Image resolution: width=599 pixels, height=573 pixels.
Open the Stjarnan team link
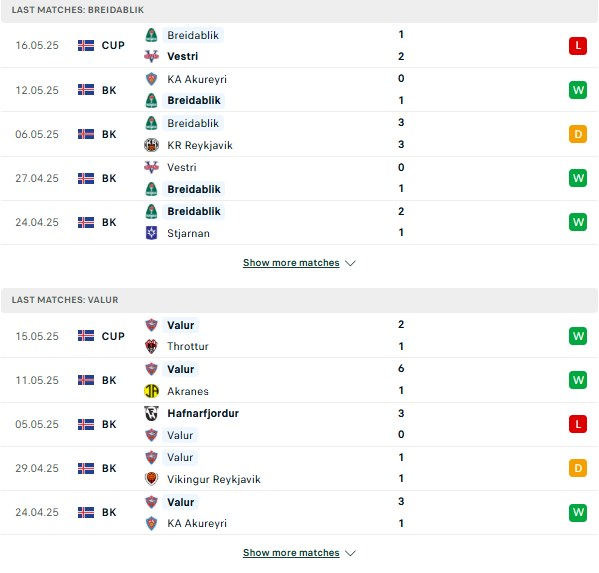[188, 233]
